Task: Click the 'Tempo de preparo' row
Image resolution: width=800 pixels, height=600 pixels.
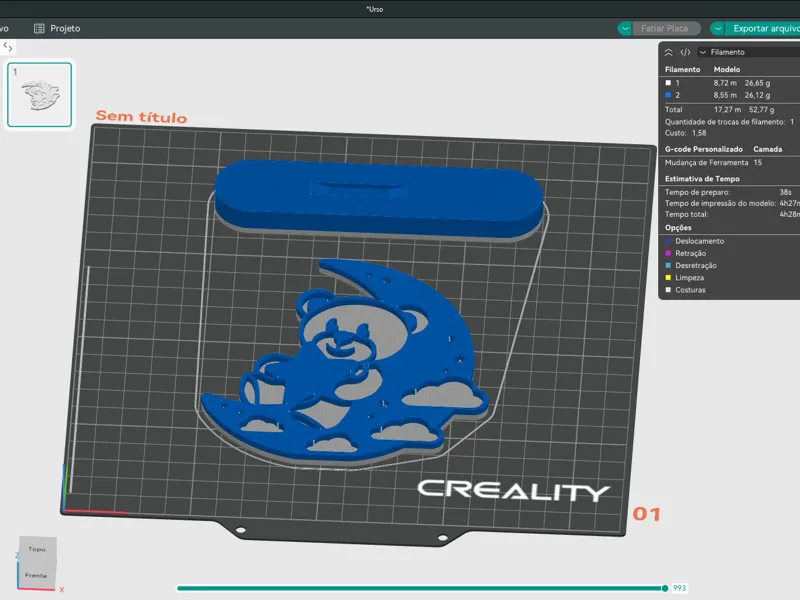Action: 730,192
